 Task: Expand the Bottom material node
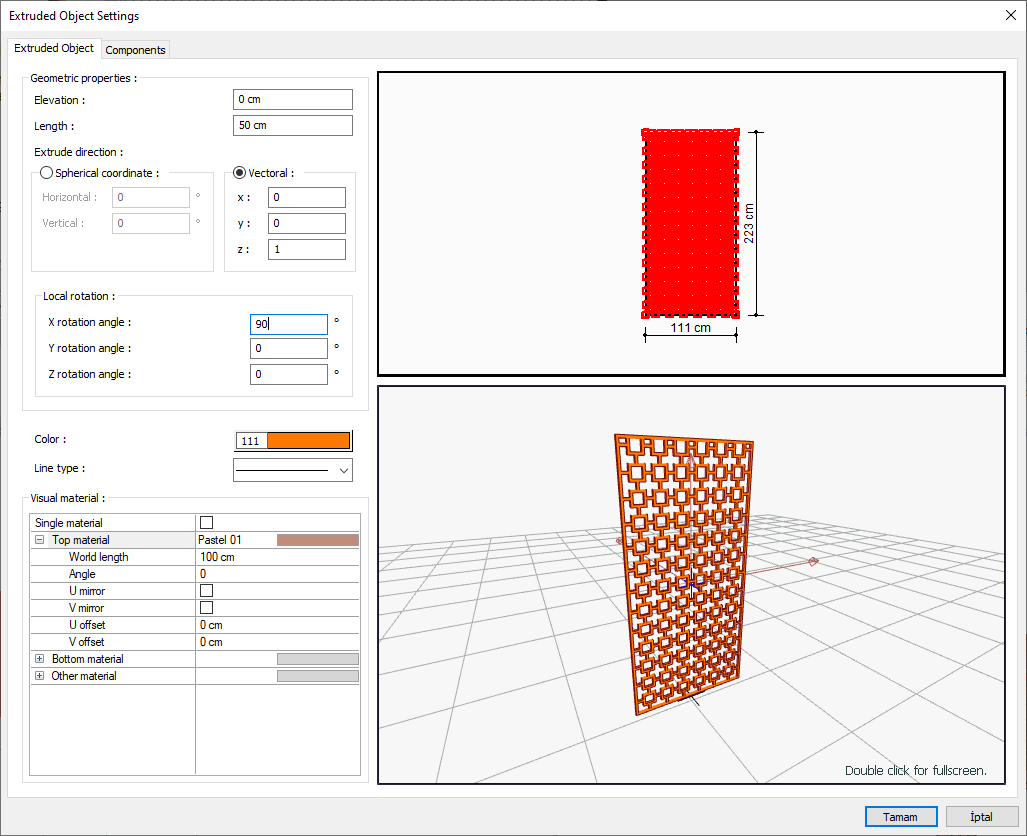40,659
